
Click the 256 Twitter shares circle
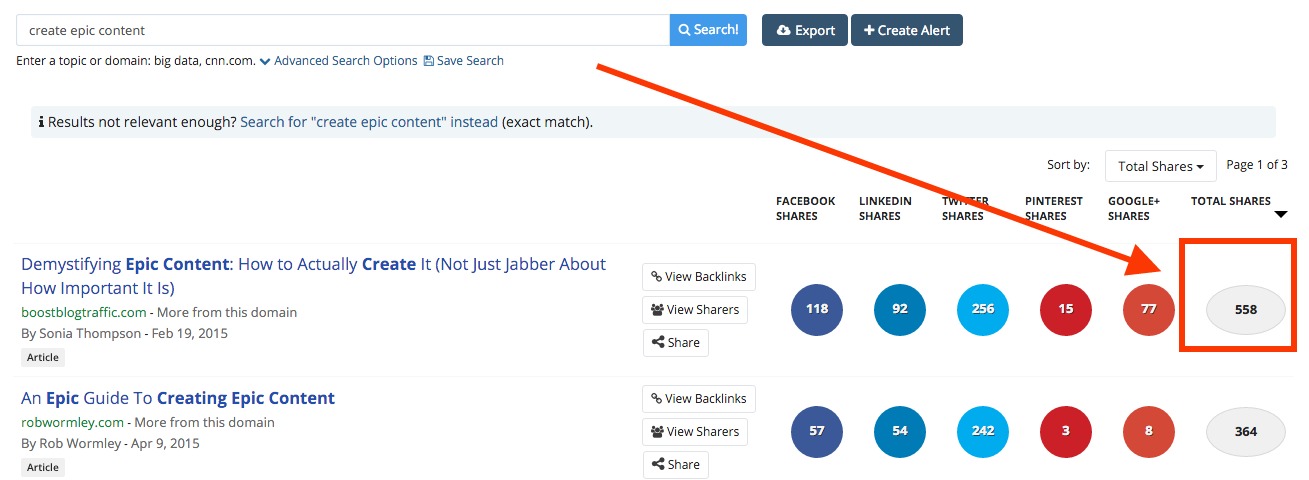point(983,309)
